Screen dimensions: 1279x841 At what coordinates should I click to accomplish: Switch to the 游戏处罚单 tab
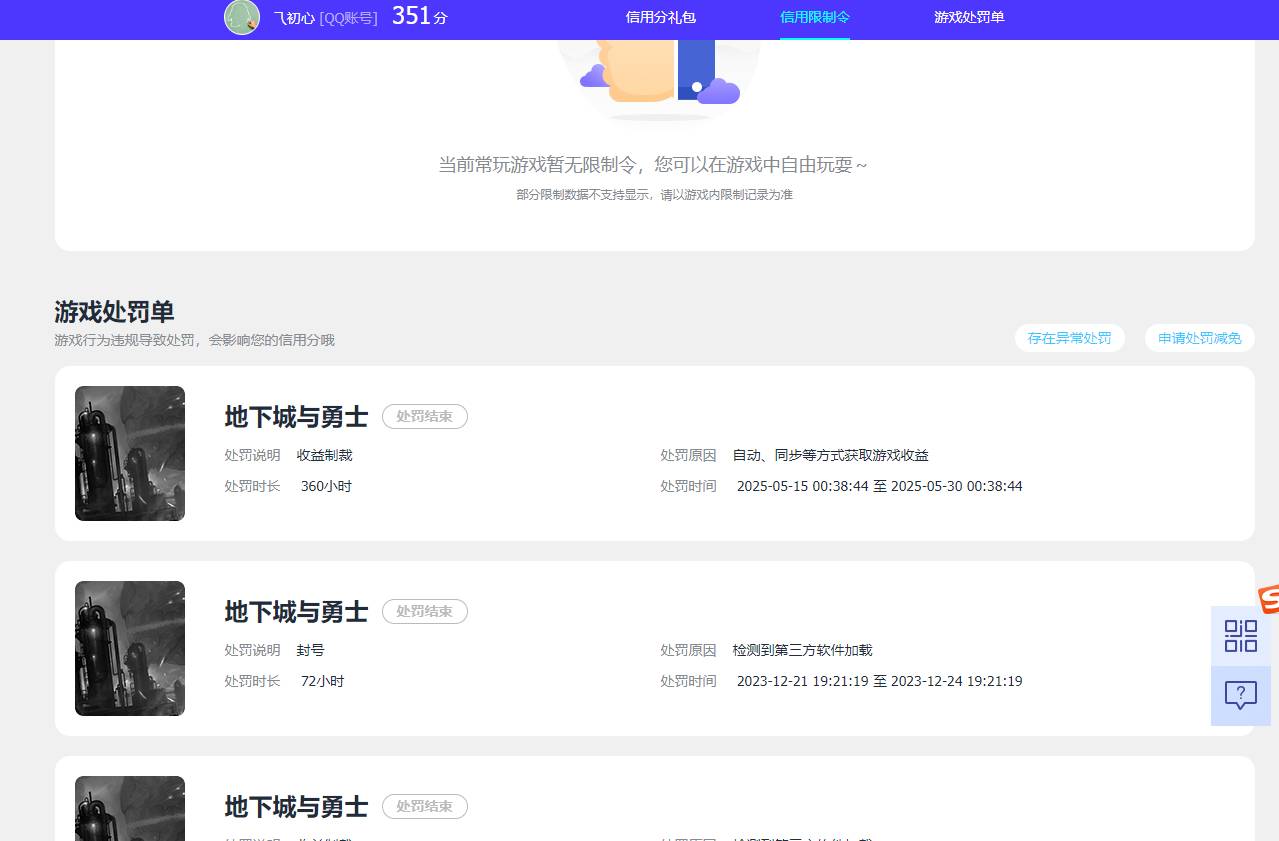968,17
